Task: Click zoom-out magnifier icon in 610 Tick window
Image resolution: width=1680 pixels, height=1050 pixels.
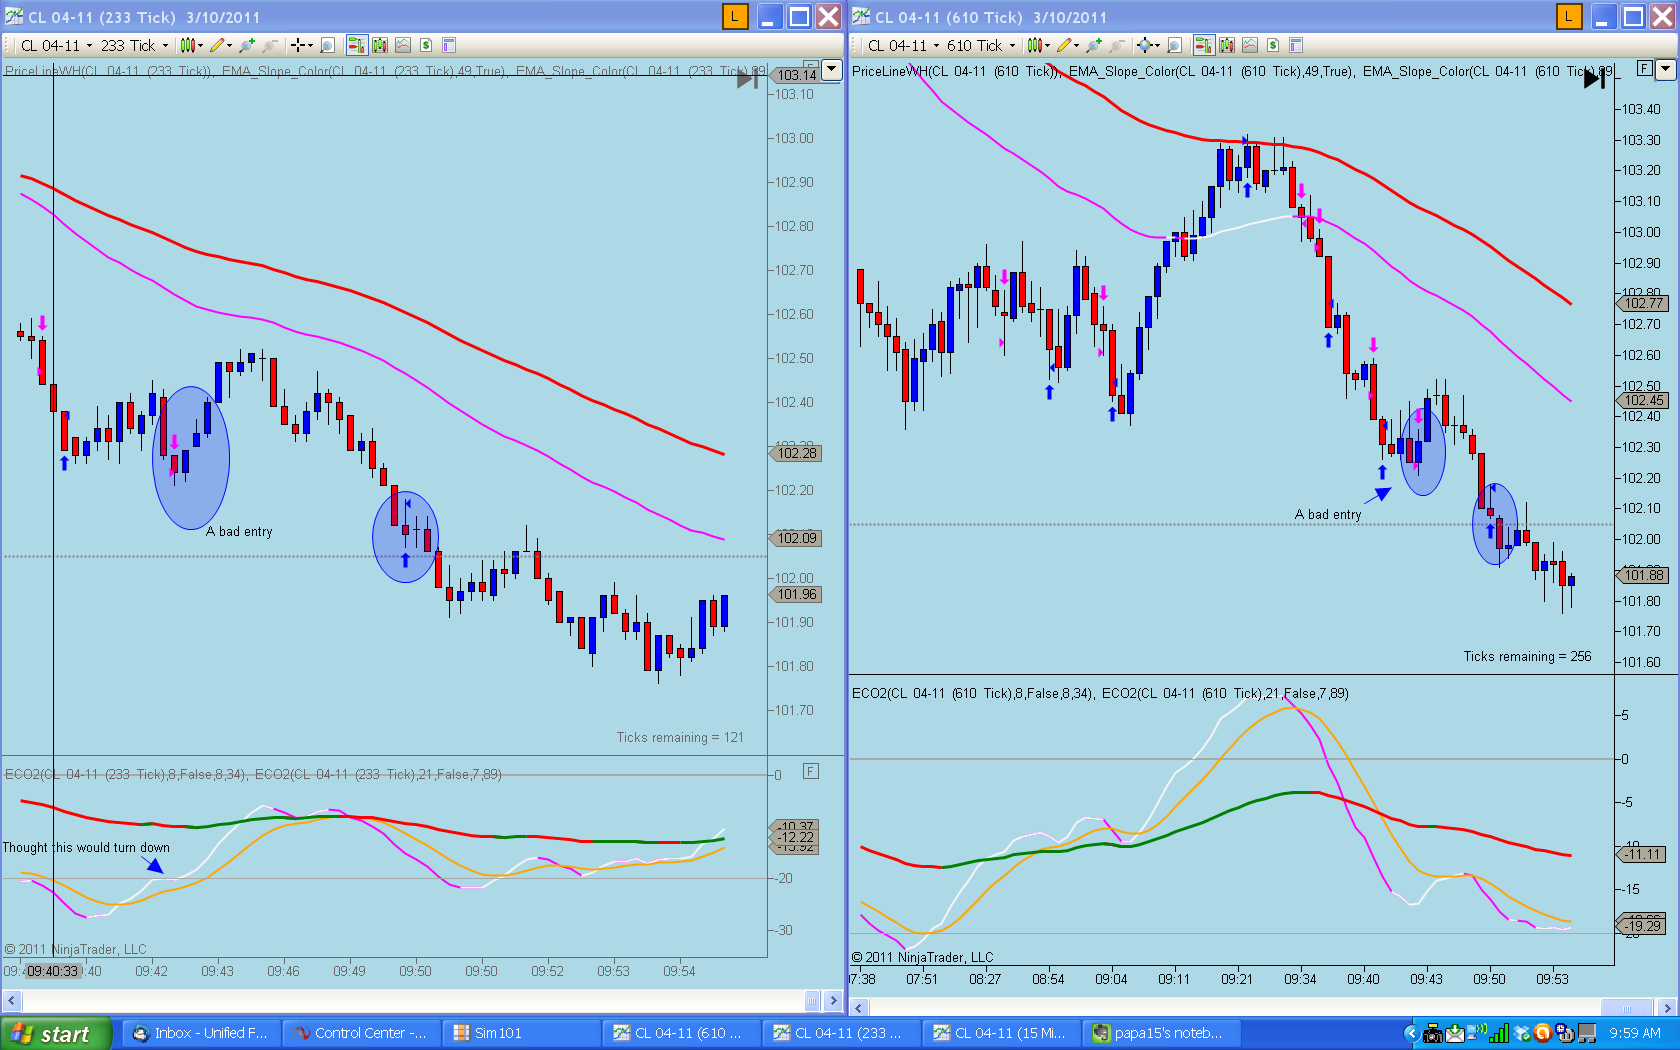Action: pos(1117,45)
